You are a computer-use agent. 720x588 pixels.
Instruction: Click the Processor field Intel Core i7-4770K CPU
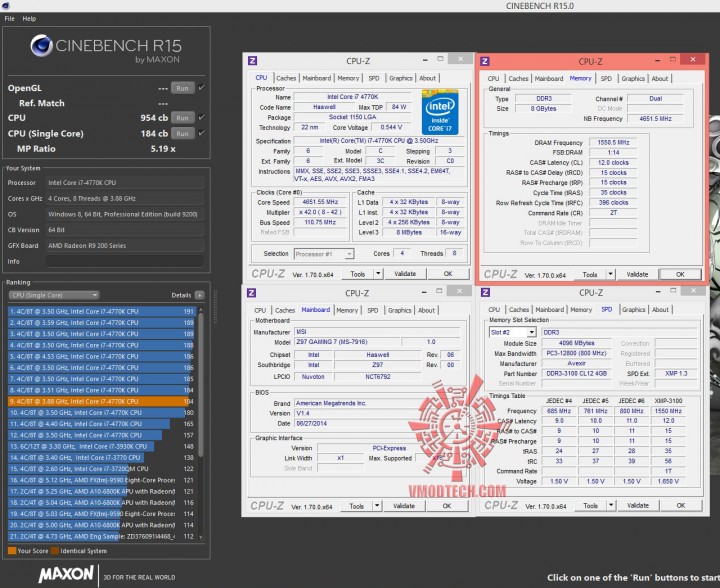124,183
